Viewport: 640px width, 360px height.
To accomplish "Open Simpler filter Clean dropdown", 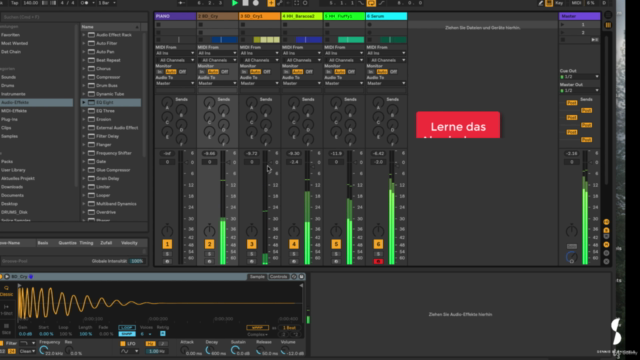I will tap(27, 351).
